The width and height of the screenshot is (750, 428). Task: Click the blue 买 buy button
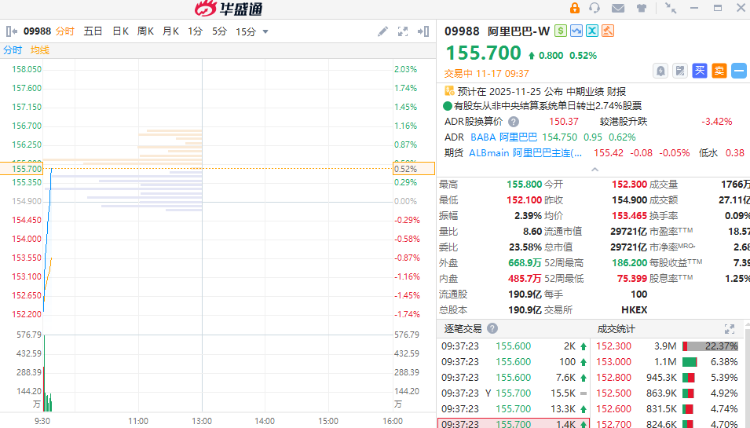pos(700,70)
